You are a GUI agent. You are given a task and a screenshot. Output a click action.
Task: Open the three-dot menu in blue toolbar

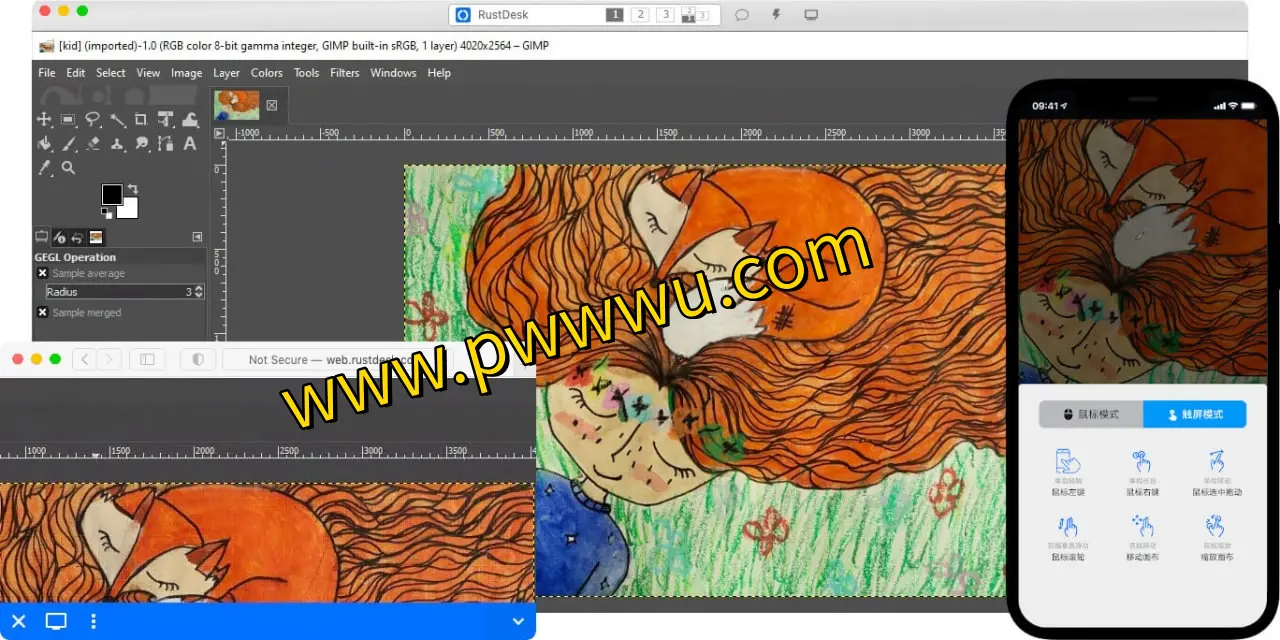pyautogui.click(x=93, y=622)
